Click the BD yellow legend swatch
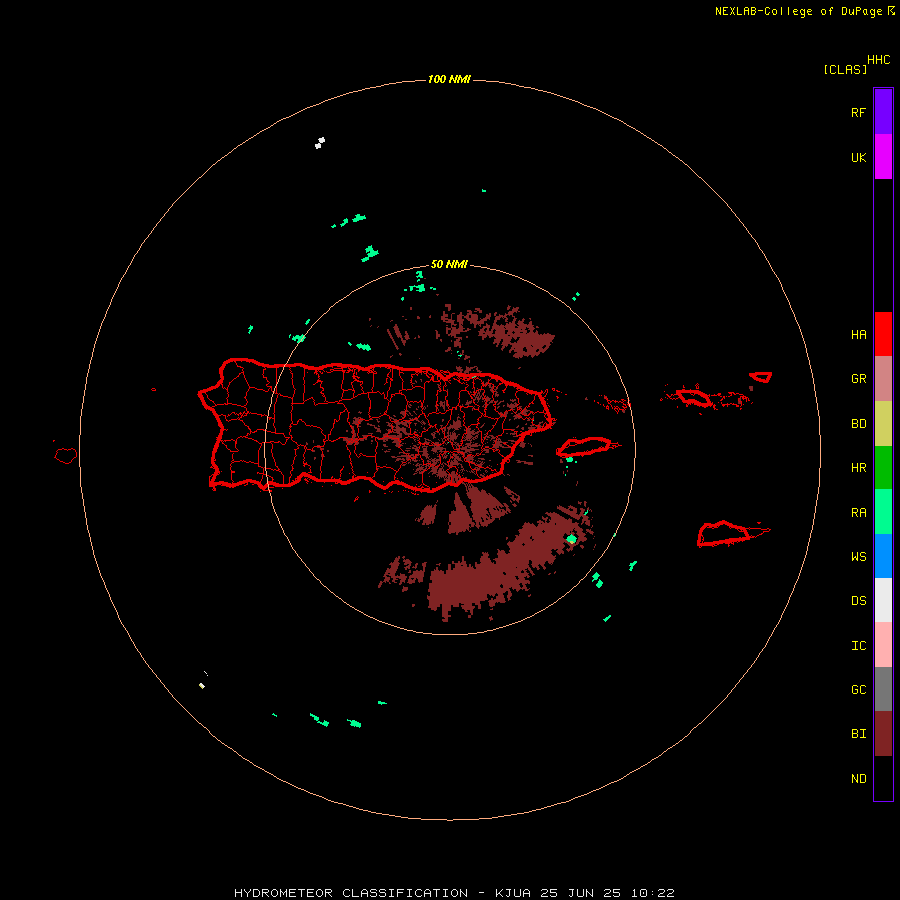The height and width of the screenshot is (900, 900). pyautogui.click(x=883, y=424)
